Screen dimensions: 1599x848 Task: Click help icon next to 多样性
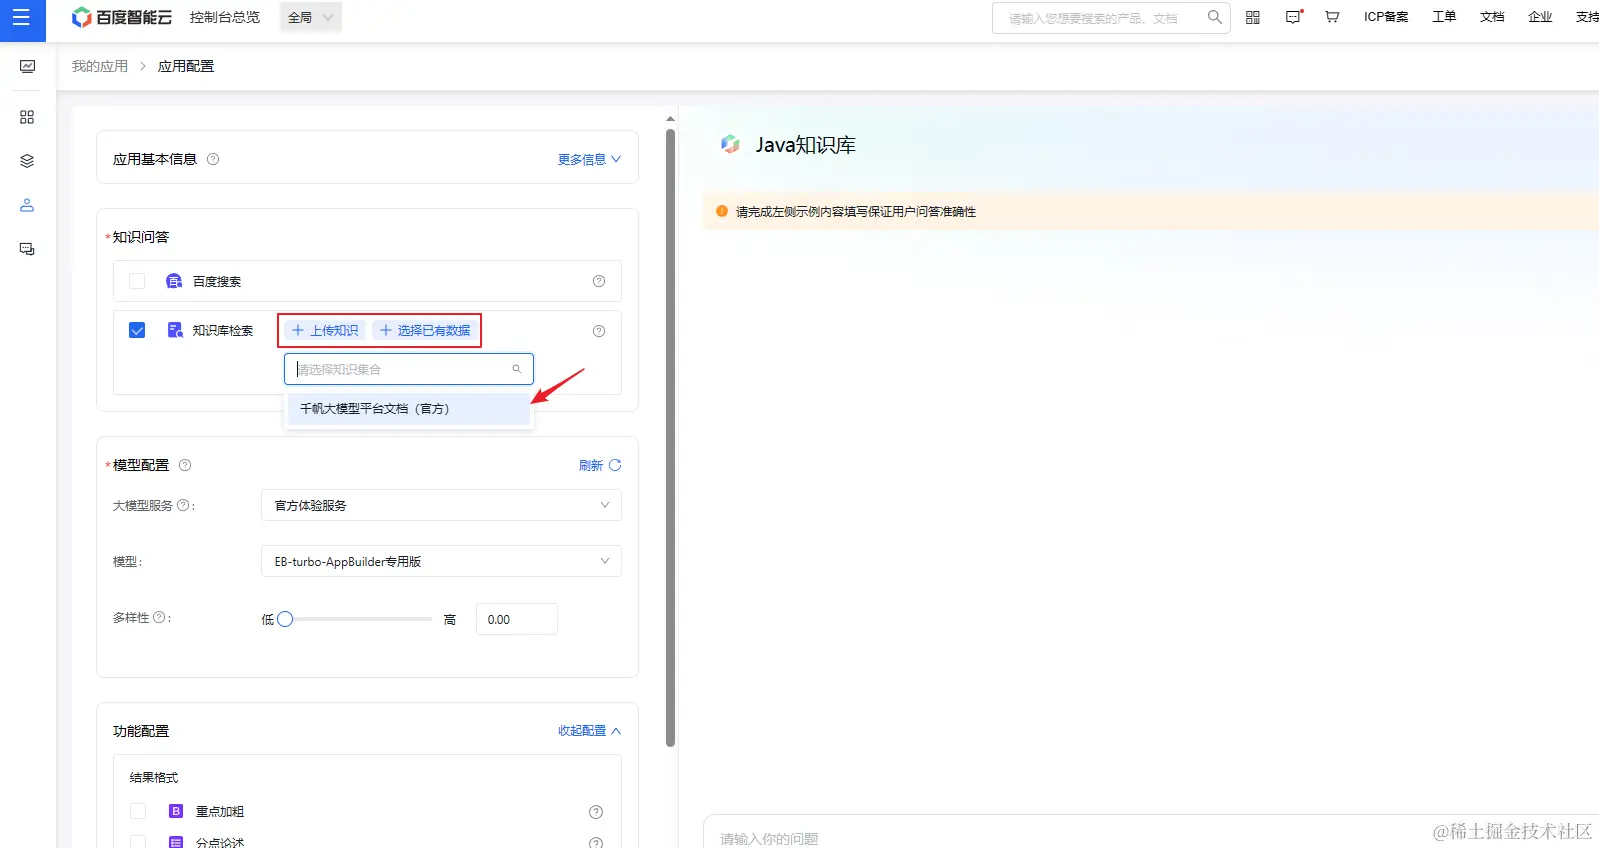click(x=159, y=617)
